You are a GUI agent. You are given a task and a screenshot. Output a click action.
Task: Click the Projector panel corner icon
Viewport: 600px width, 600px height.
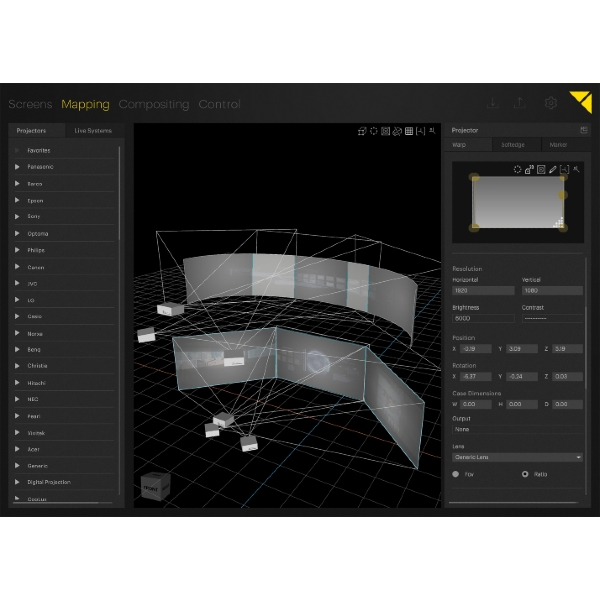click(x=584, y=130)
